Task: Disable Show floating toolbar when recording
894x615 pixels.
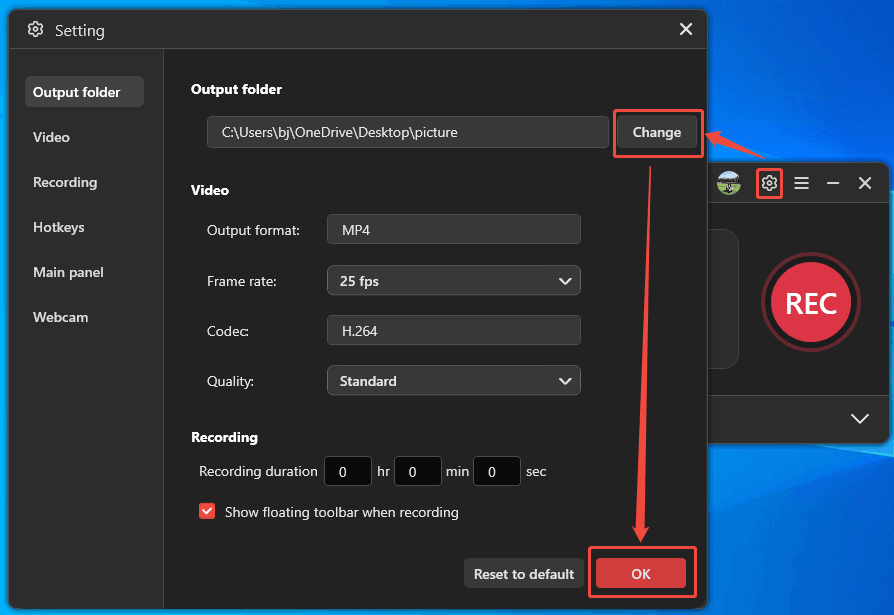Action: pos(207,511)
